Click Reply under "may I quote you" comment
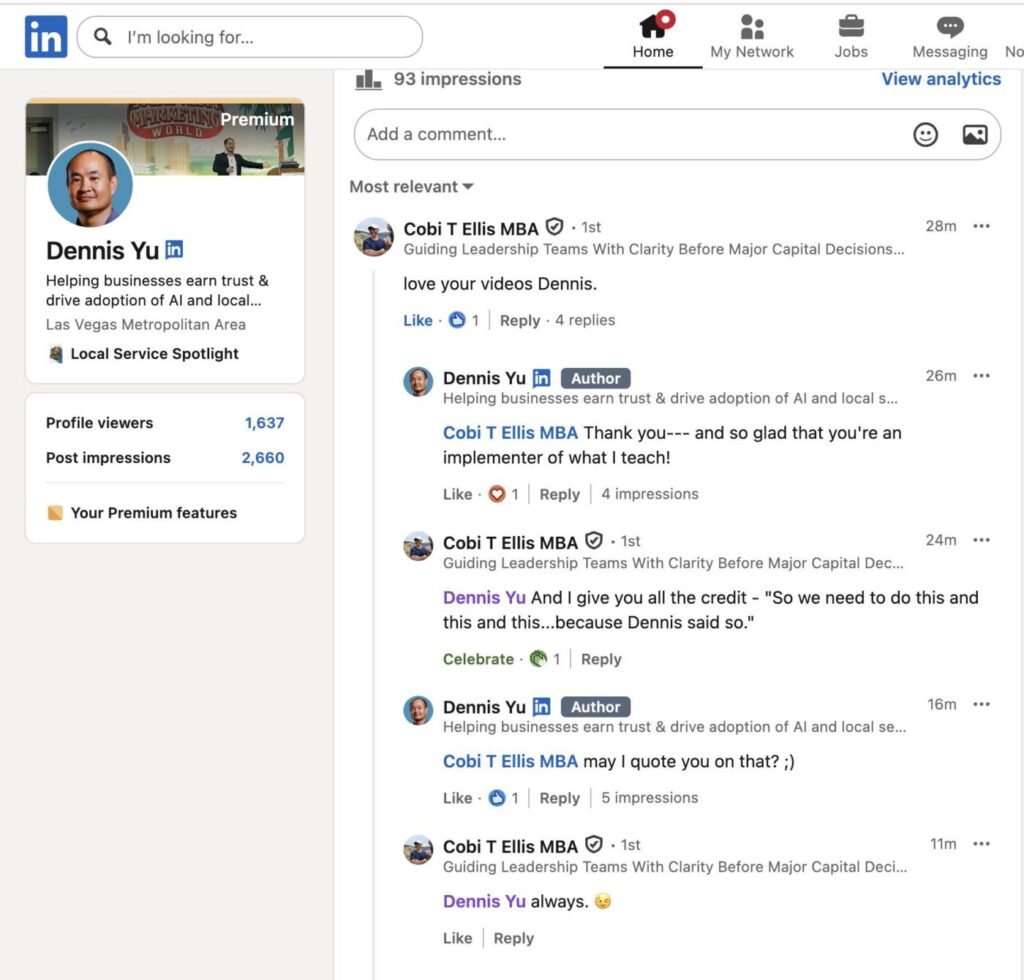1024x980 pixels. (x=559, y=798)
